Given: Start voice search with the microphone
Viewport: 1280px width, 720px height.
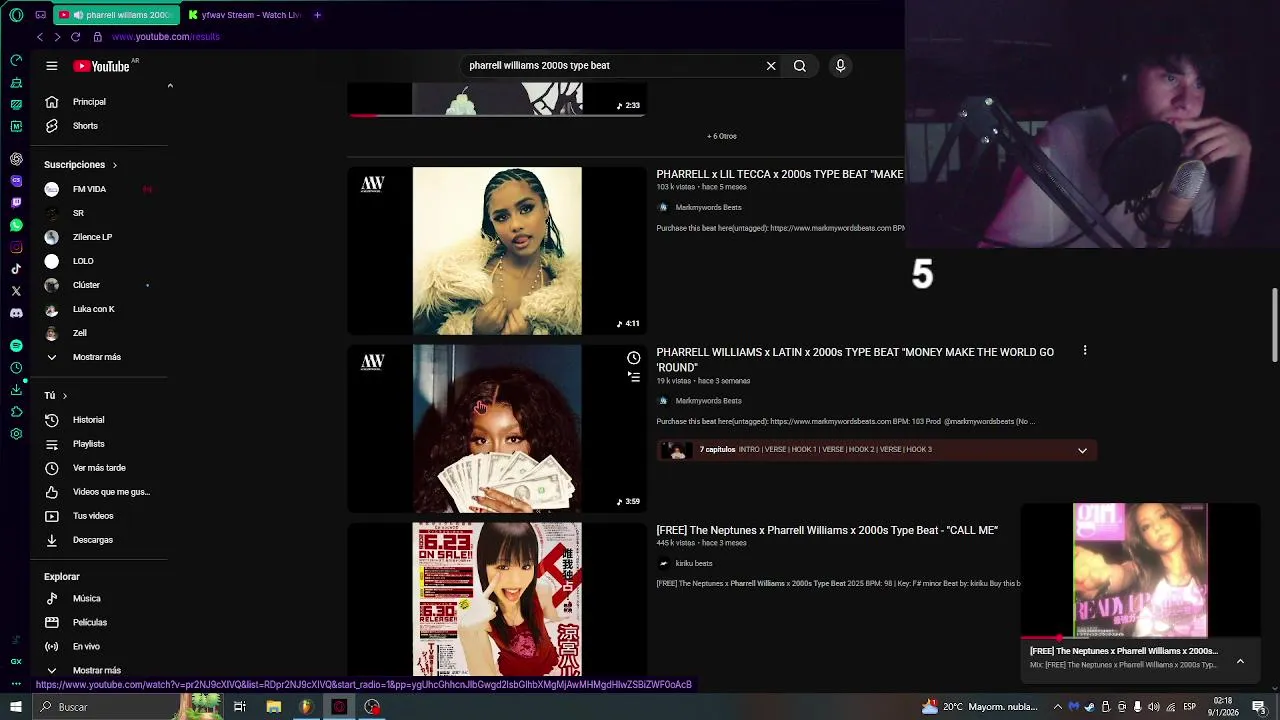Looking at the screenshot, I should [840, 66].
